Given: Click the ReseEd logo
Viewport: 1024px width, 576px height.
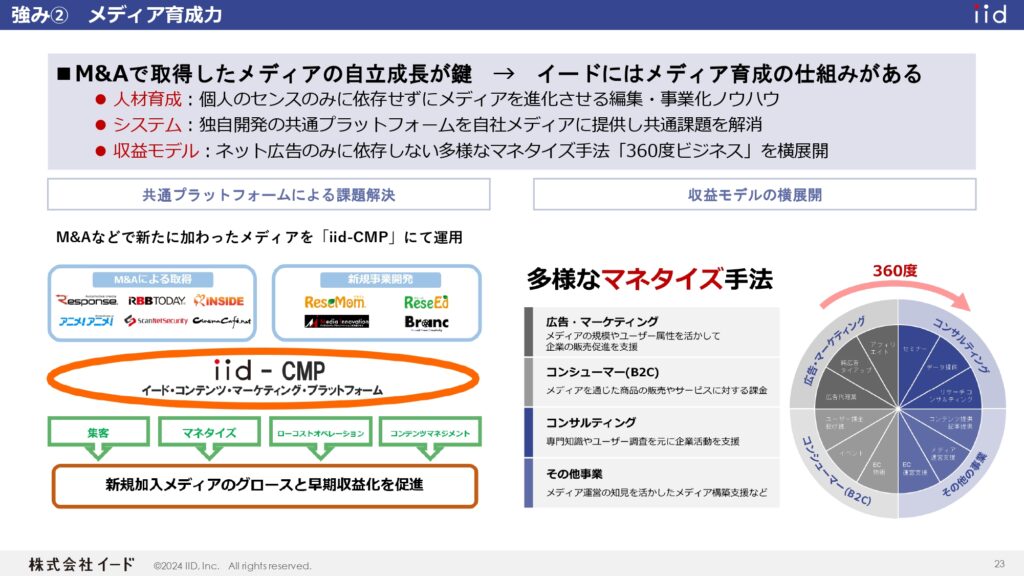Looking at the screenshot, I should (x=426, y=302).
